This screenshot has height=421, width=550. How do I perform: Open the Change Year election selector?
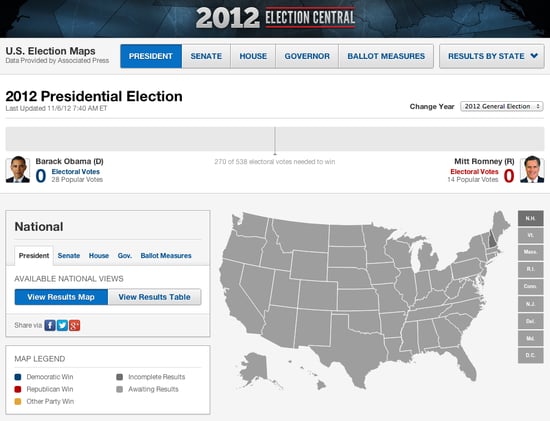502,106
